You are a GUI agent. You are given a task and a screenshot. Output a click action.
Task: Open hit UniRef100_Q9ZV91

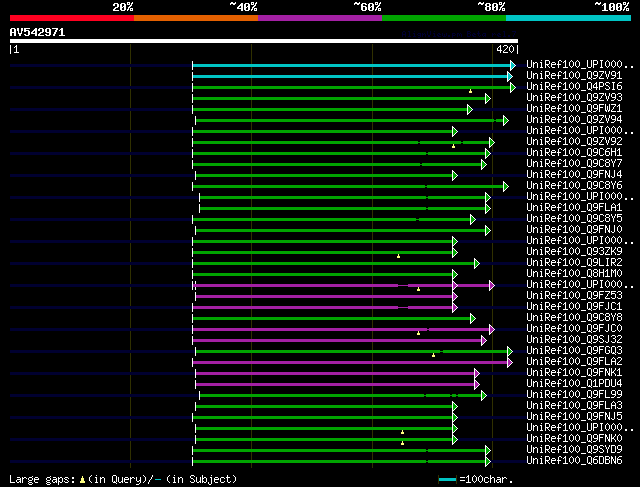tap(574, 75)
